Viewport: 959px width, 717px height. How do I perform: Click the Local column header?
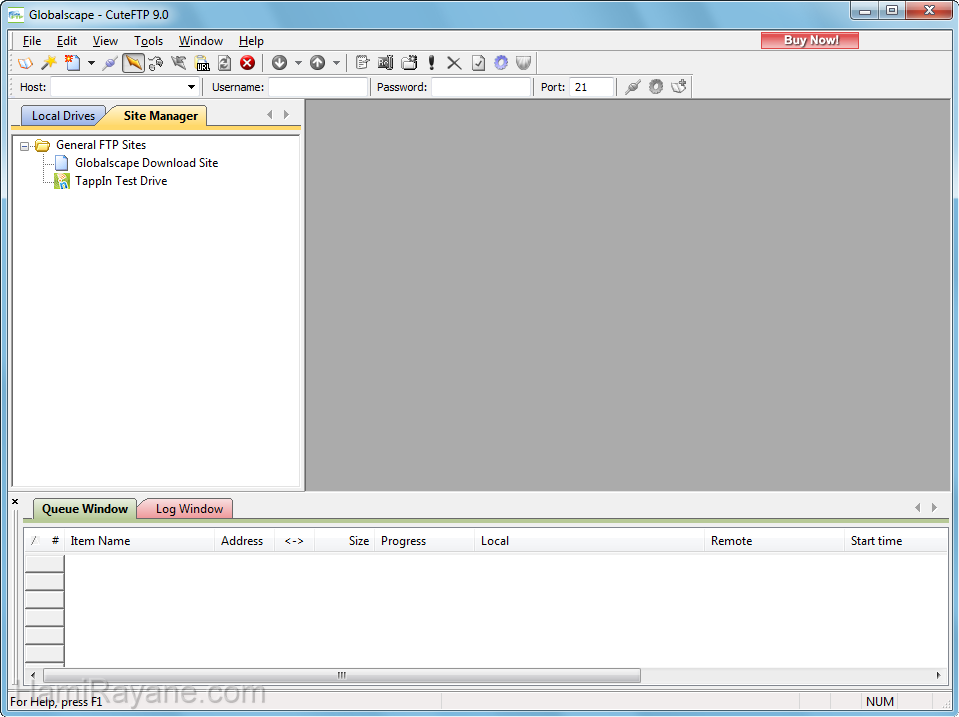coord(590,541)
